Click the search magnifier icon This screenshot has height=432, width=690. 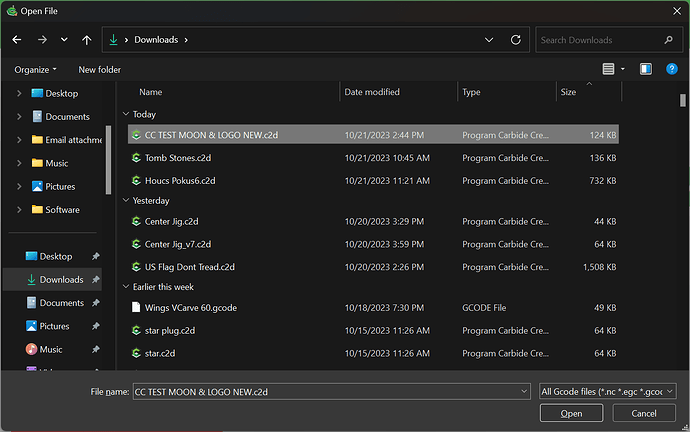(665, 40)
